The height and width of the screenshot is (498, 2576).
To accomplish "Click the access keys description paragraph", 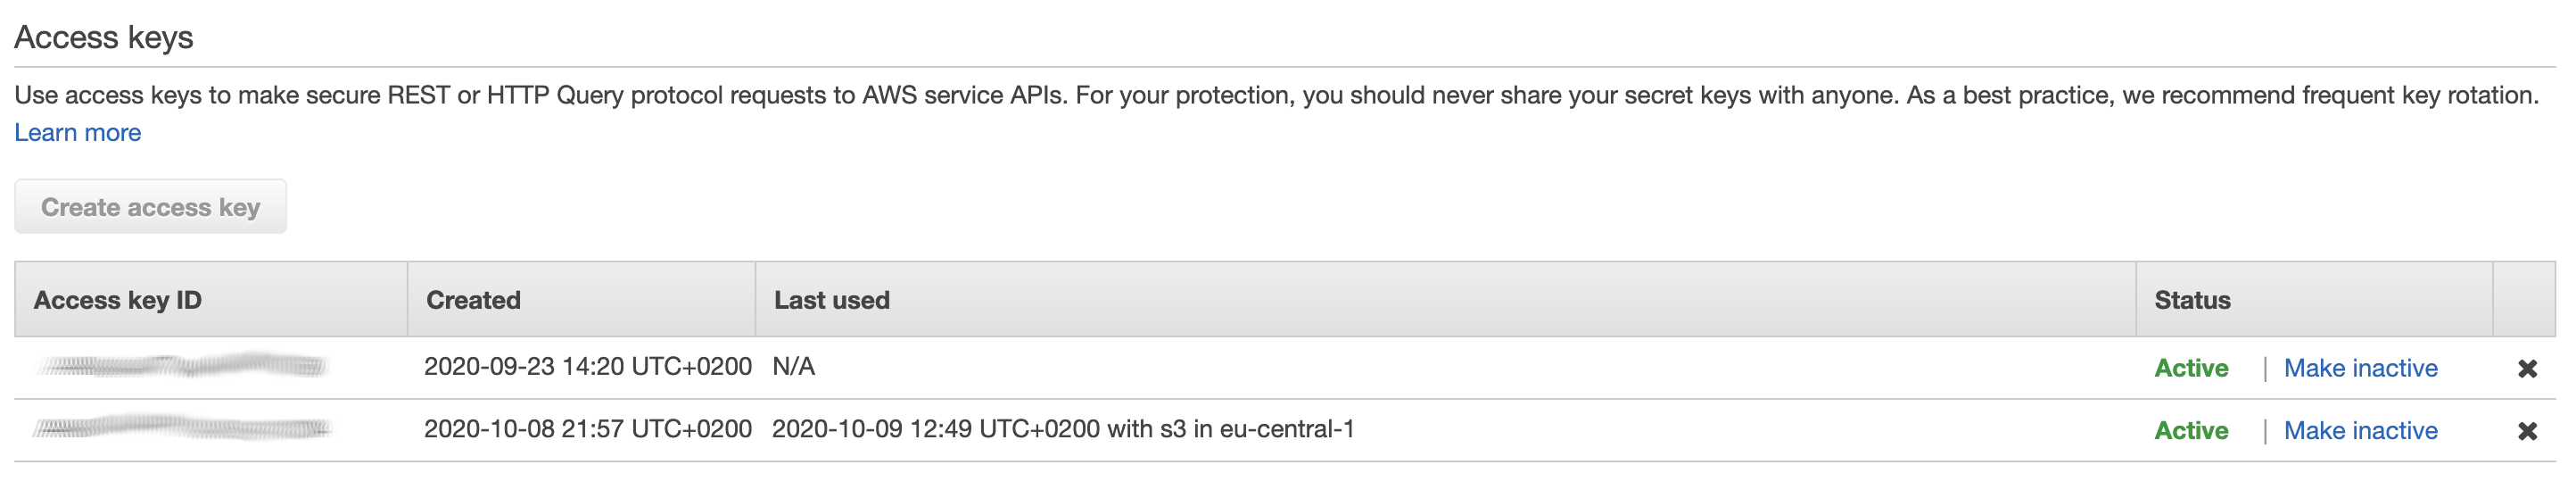I will [x=1275, y=95].
